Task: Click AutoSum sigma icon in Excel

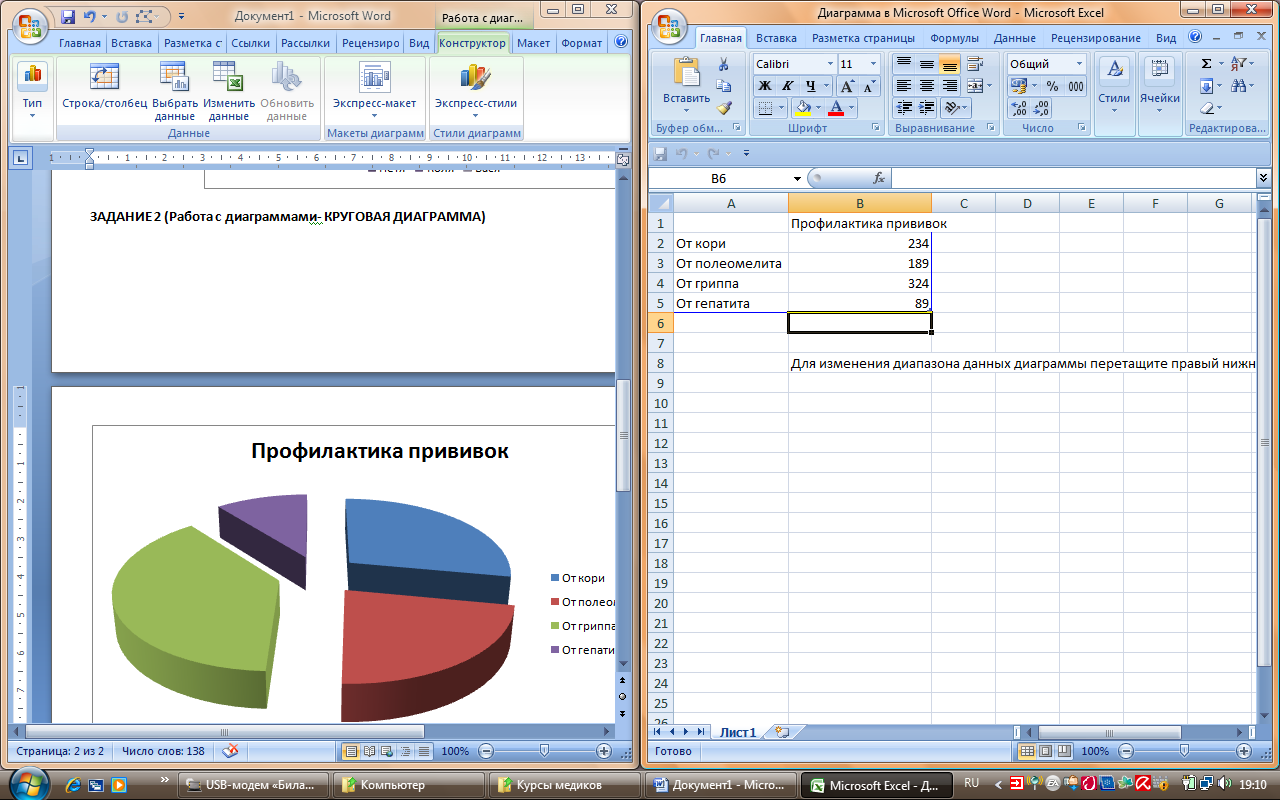Action: 1207,64
